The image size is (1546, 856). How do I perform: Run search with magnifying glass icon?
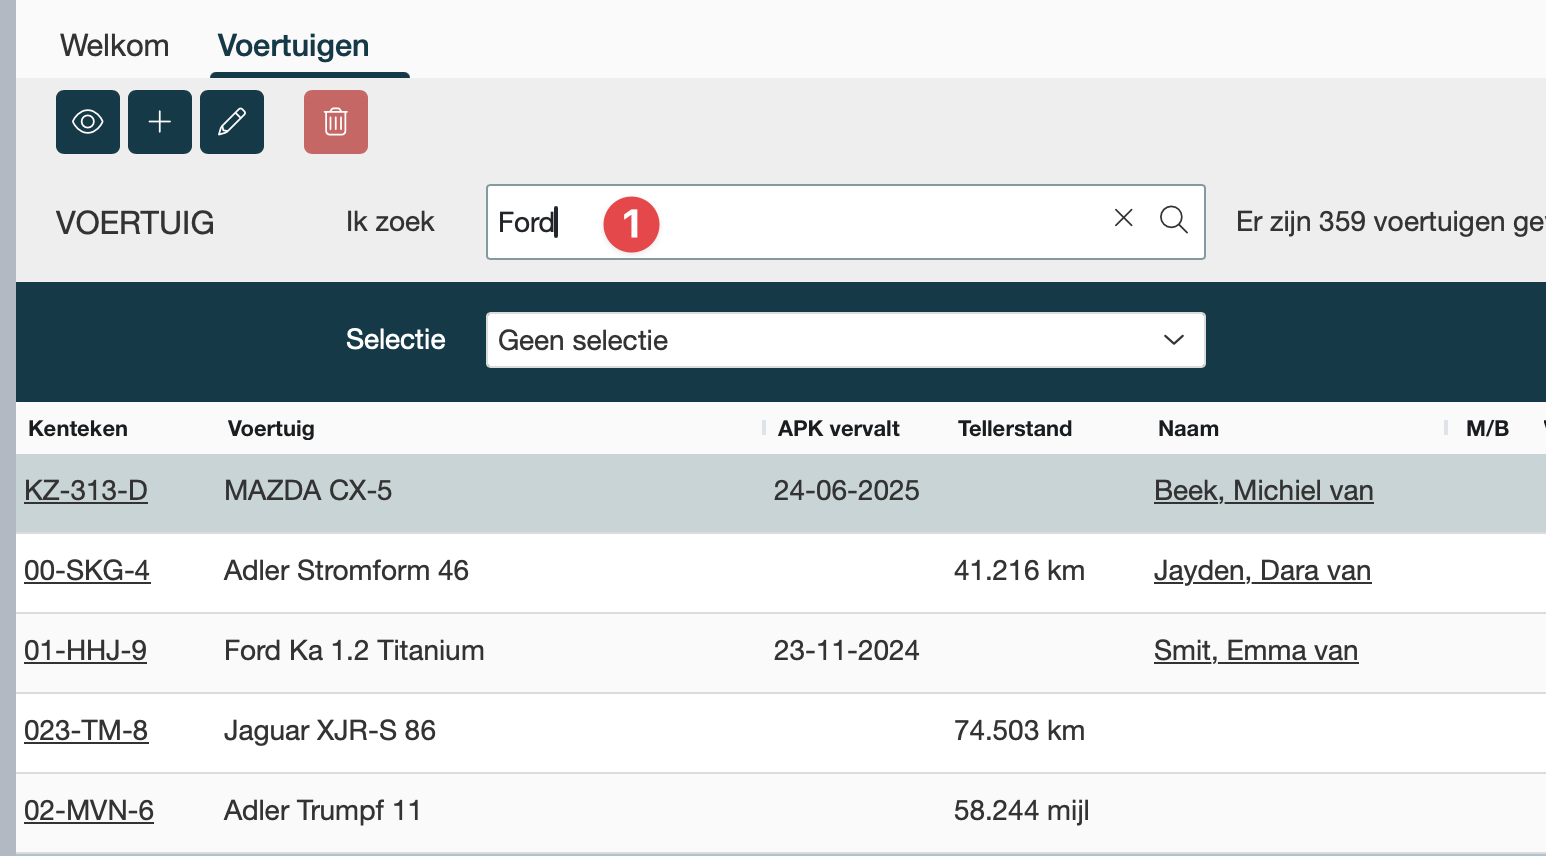coord(1174,220)
